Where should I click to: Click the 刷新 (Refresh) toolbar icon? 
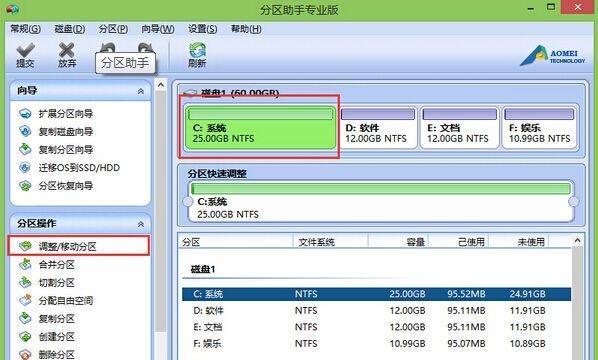(x=197, y=50)
